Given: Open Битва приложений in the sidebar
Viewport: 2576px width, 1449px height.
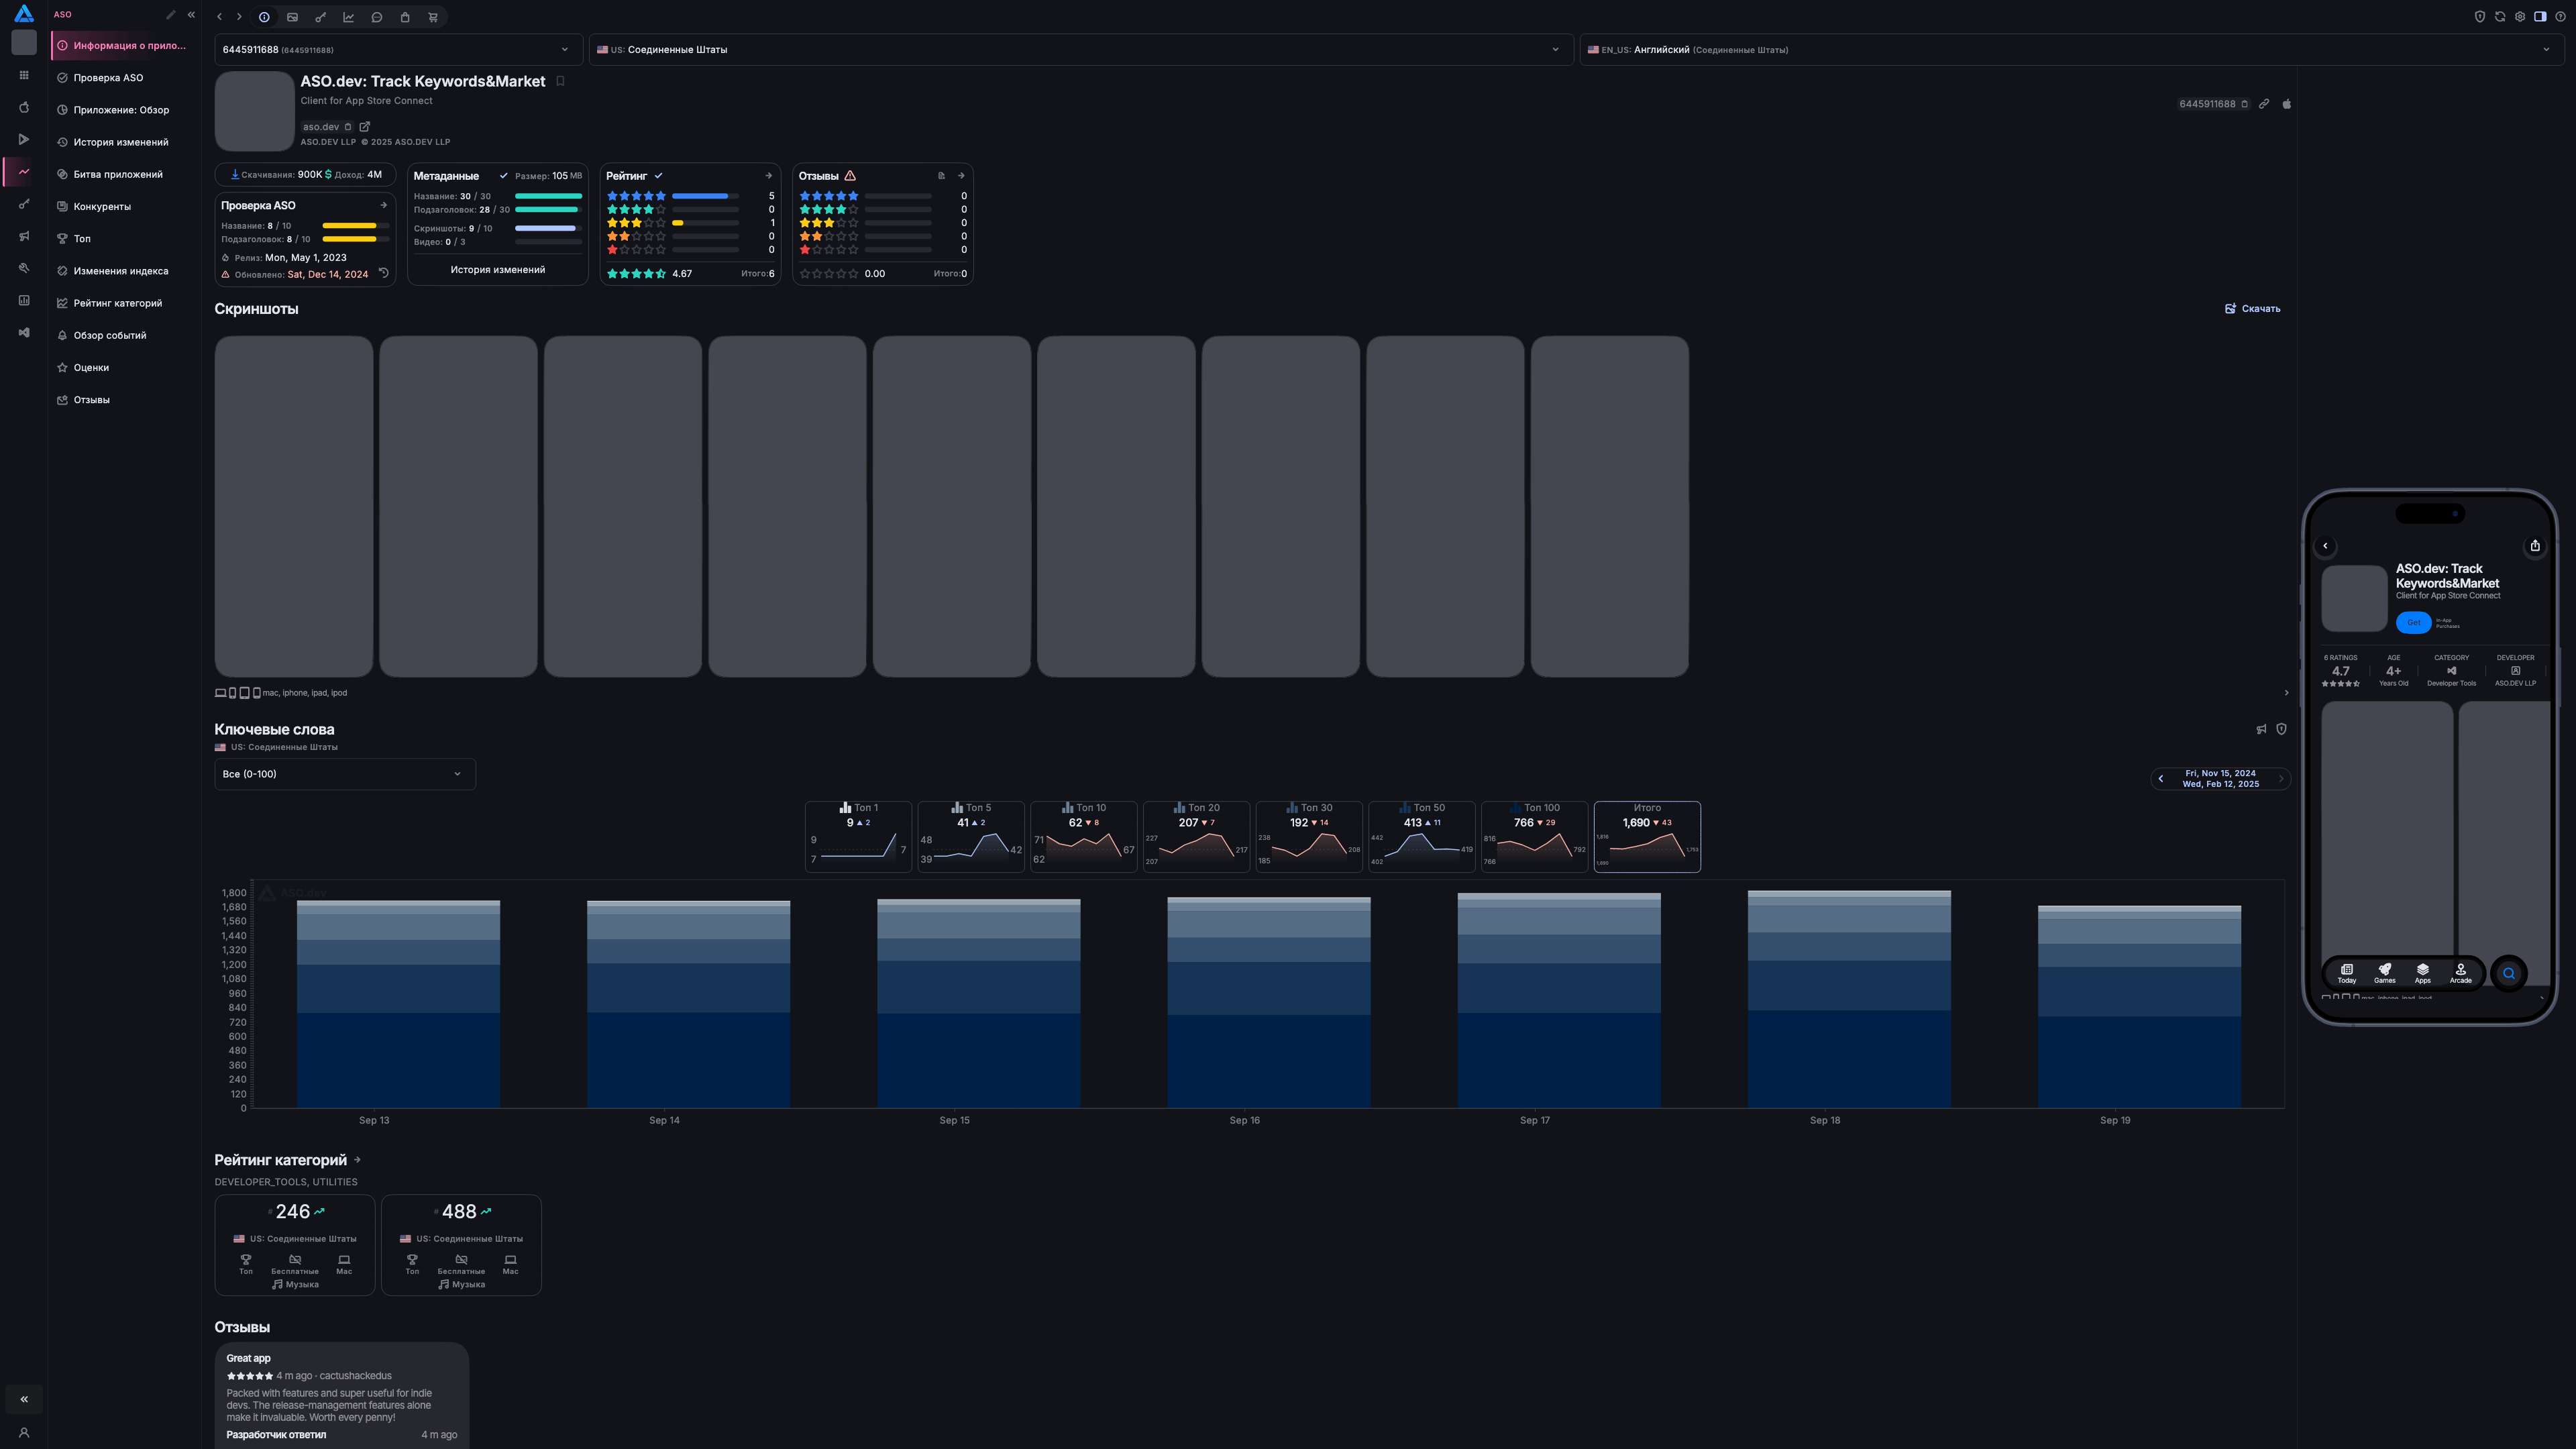Looking at the screenshot, I should point(125,174).
